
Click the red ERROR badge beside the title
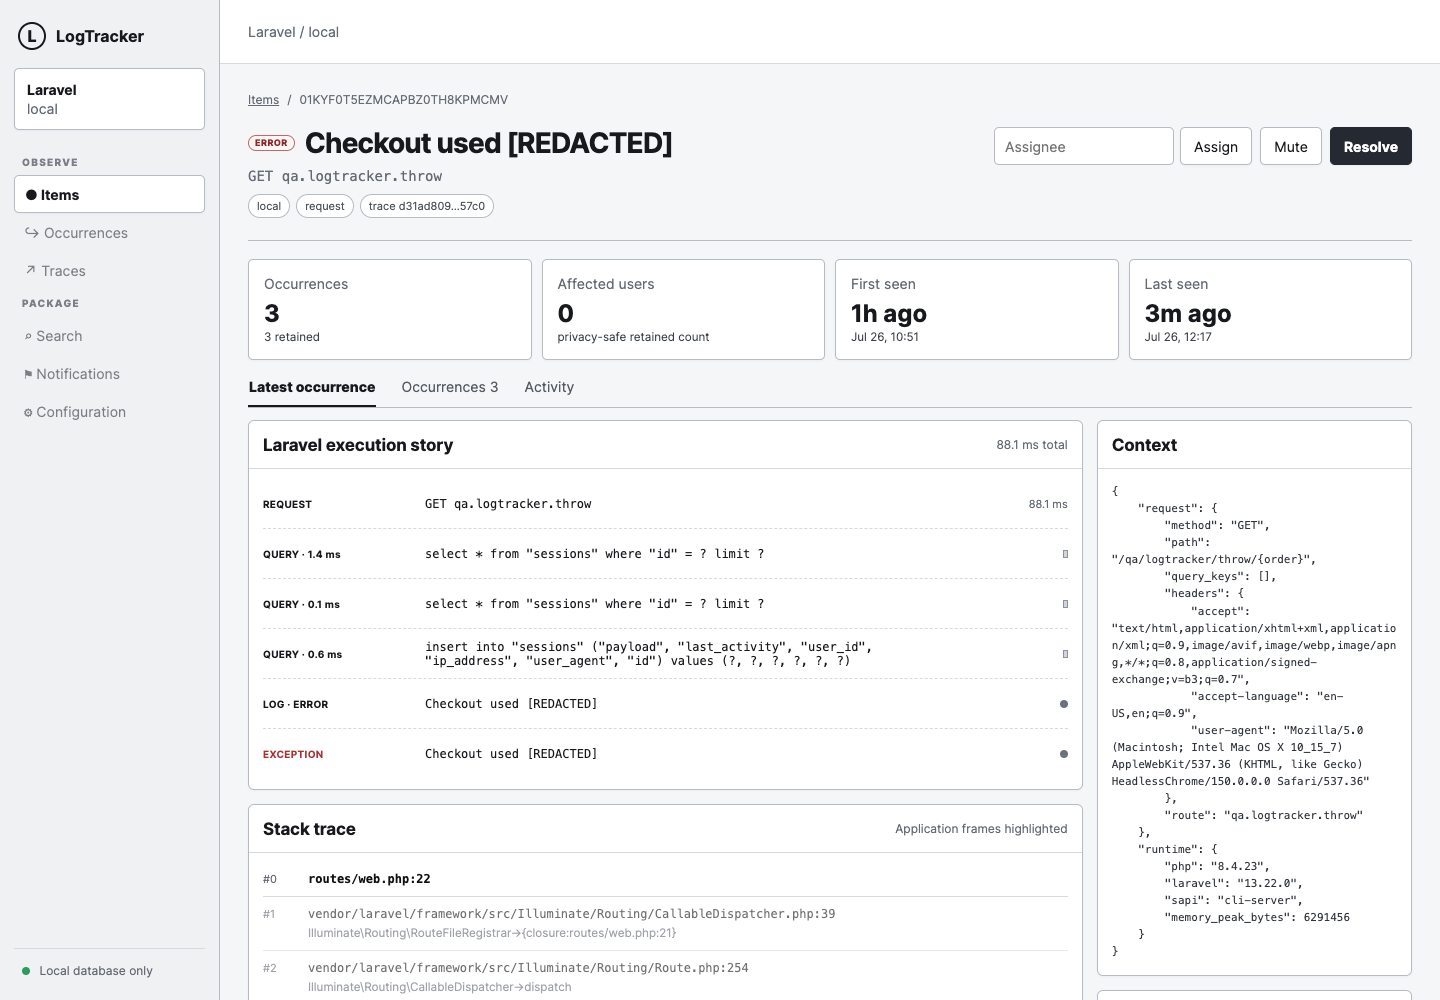(x=271, y=143)
